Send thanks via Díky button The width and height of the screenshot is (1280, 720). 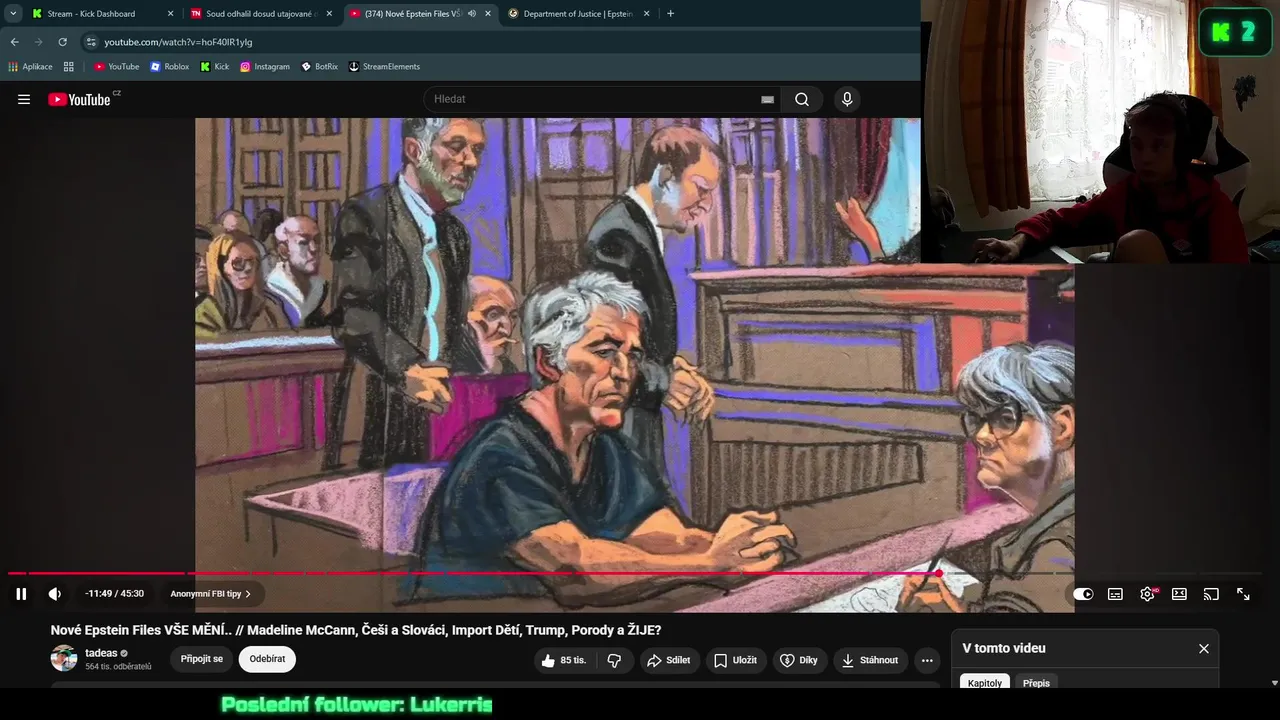click(x=799, y=660)
